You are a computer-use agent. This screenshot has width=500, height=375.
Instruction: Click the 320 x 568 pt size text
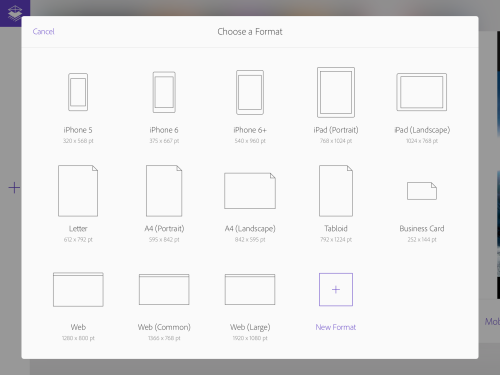78,141
